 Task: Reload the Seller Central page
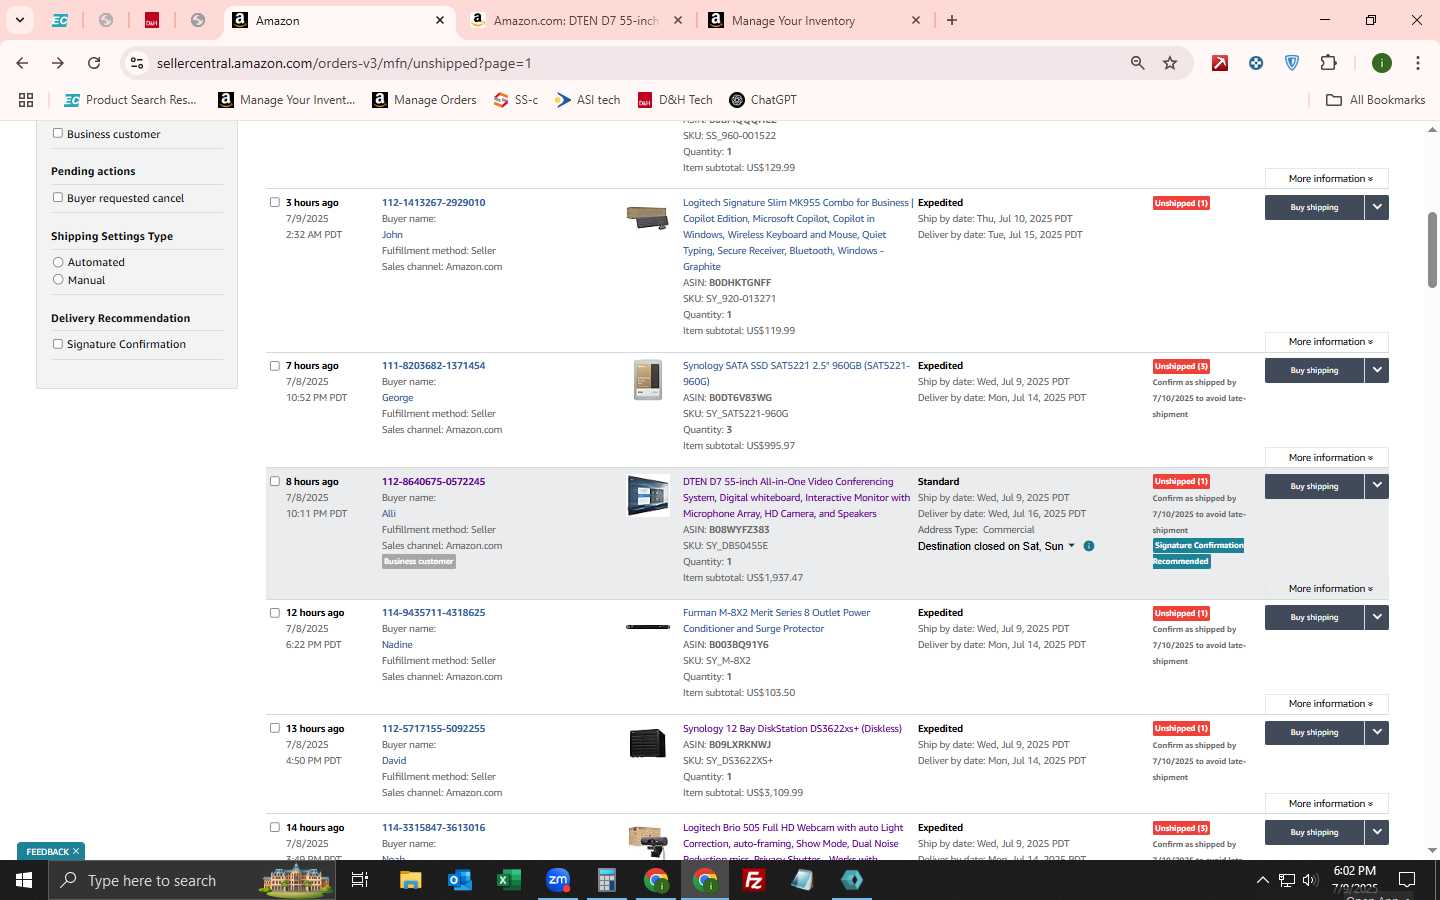pyautogui.click(x=94, y=63)
